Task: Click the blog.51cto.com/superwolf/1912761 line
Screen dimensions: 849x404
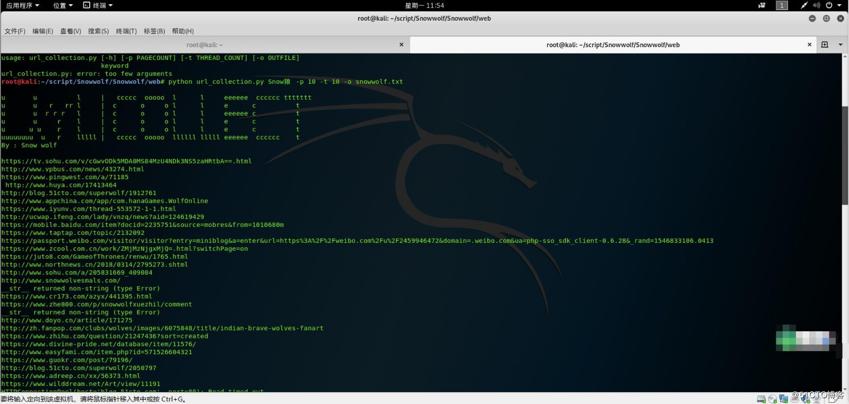Action: [x=79, y=193]
